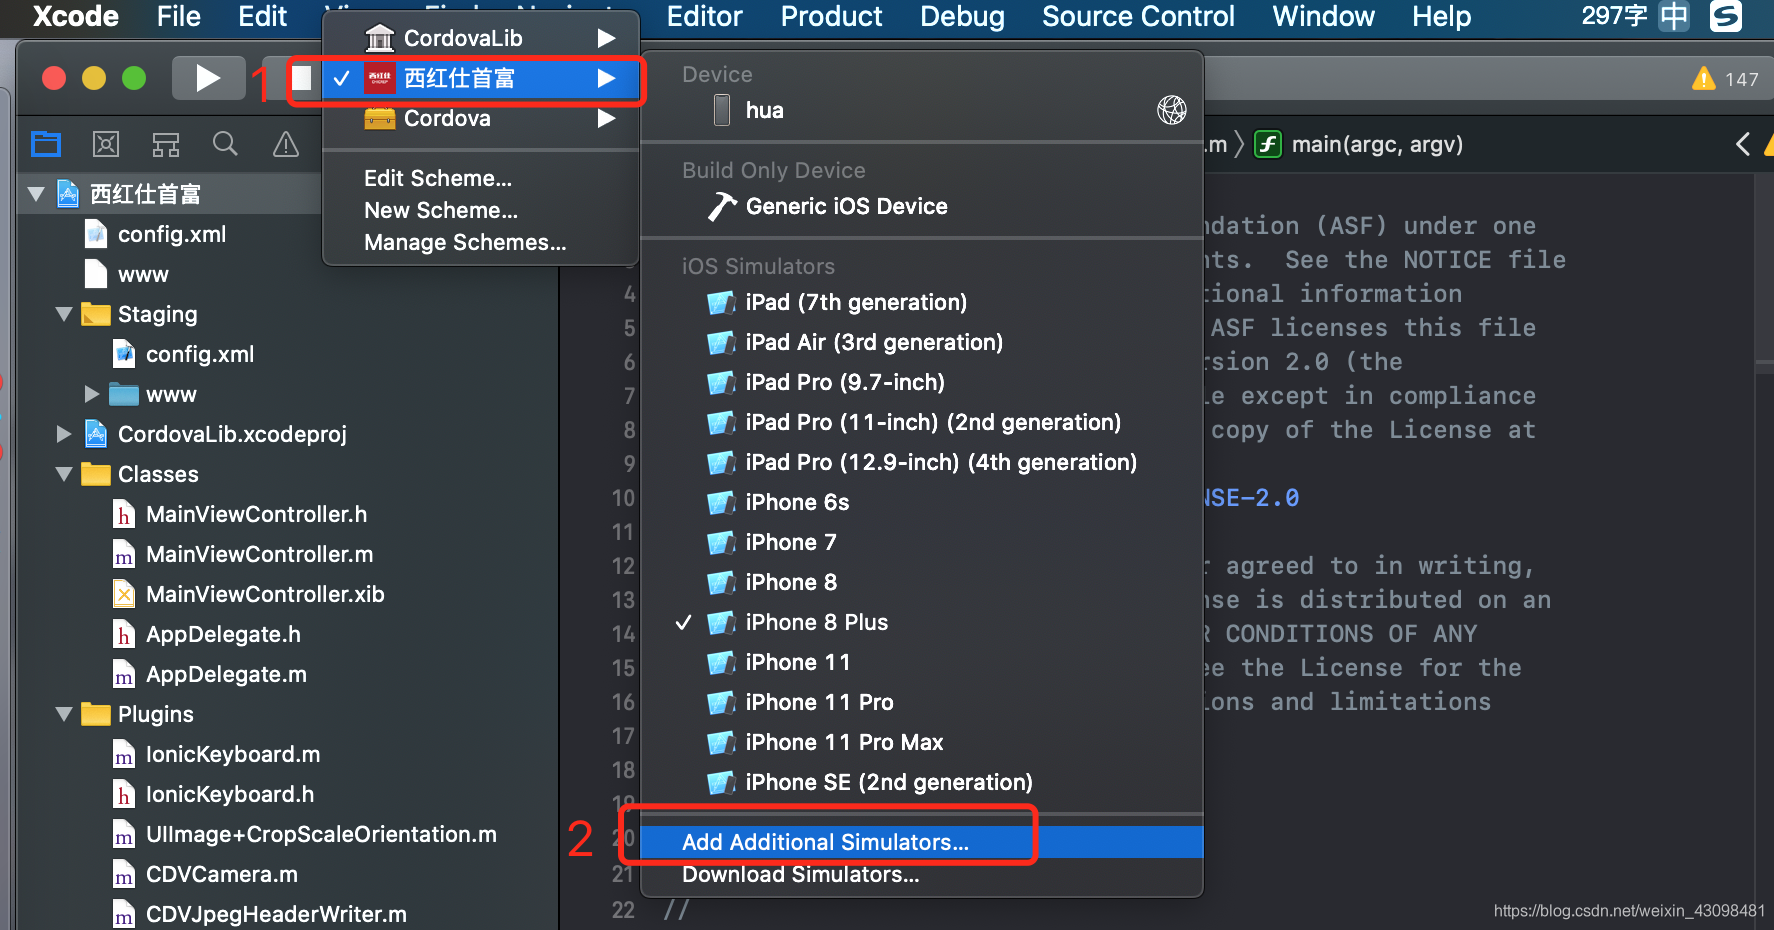Click the previous issue chevron in jump bar

coord(1743,145)
